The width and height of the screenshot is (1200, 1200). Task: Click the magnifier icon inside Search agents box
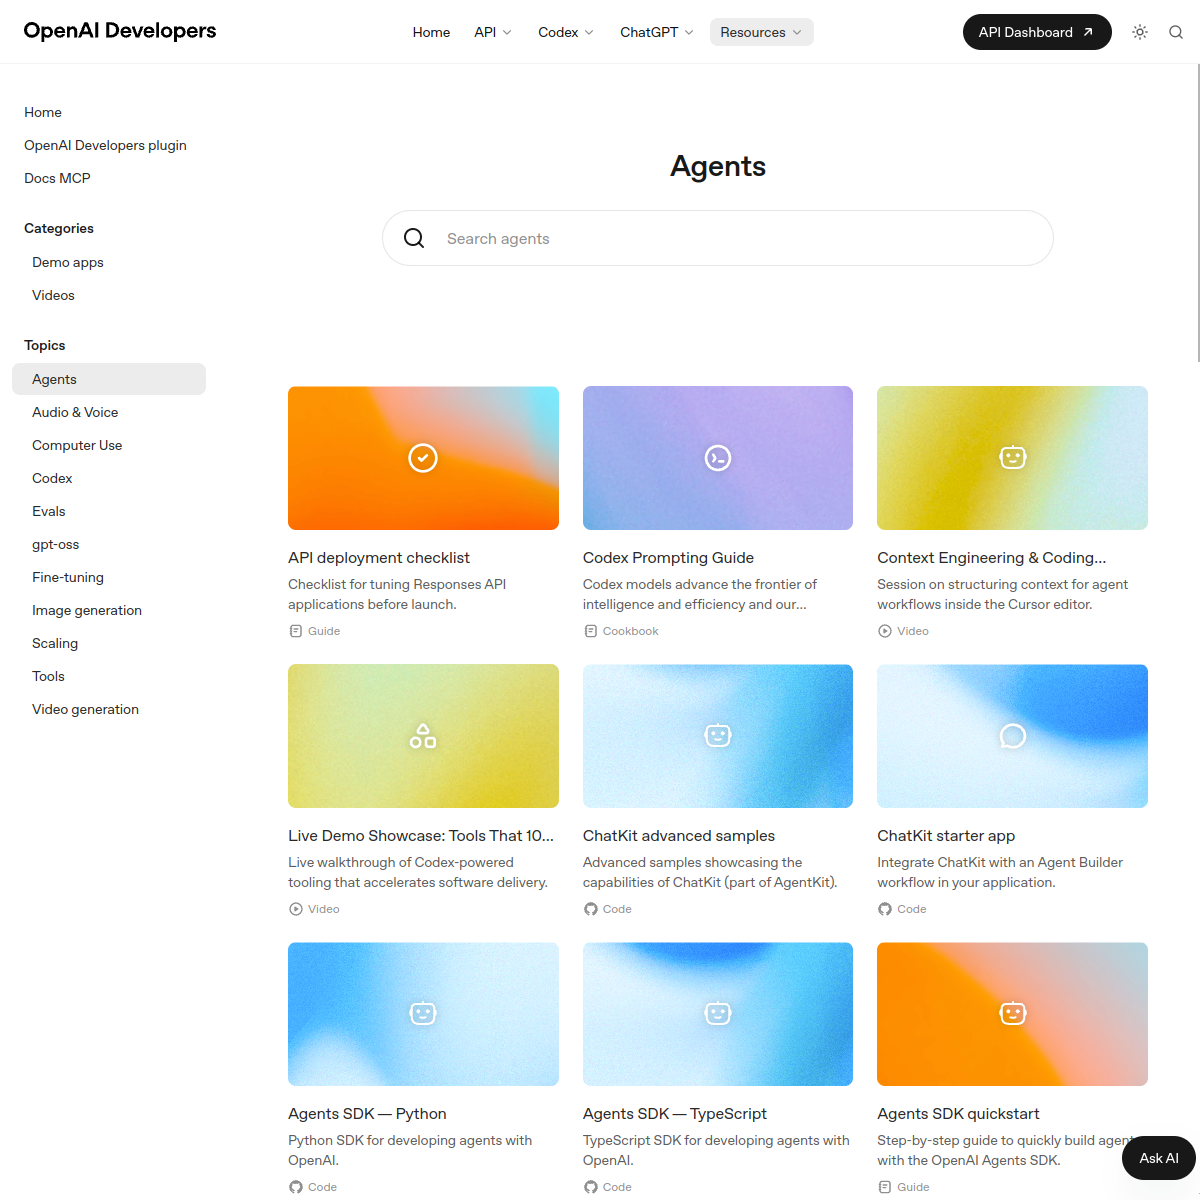pyautogui.click(x=414, y=238)
